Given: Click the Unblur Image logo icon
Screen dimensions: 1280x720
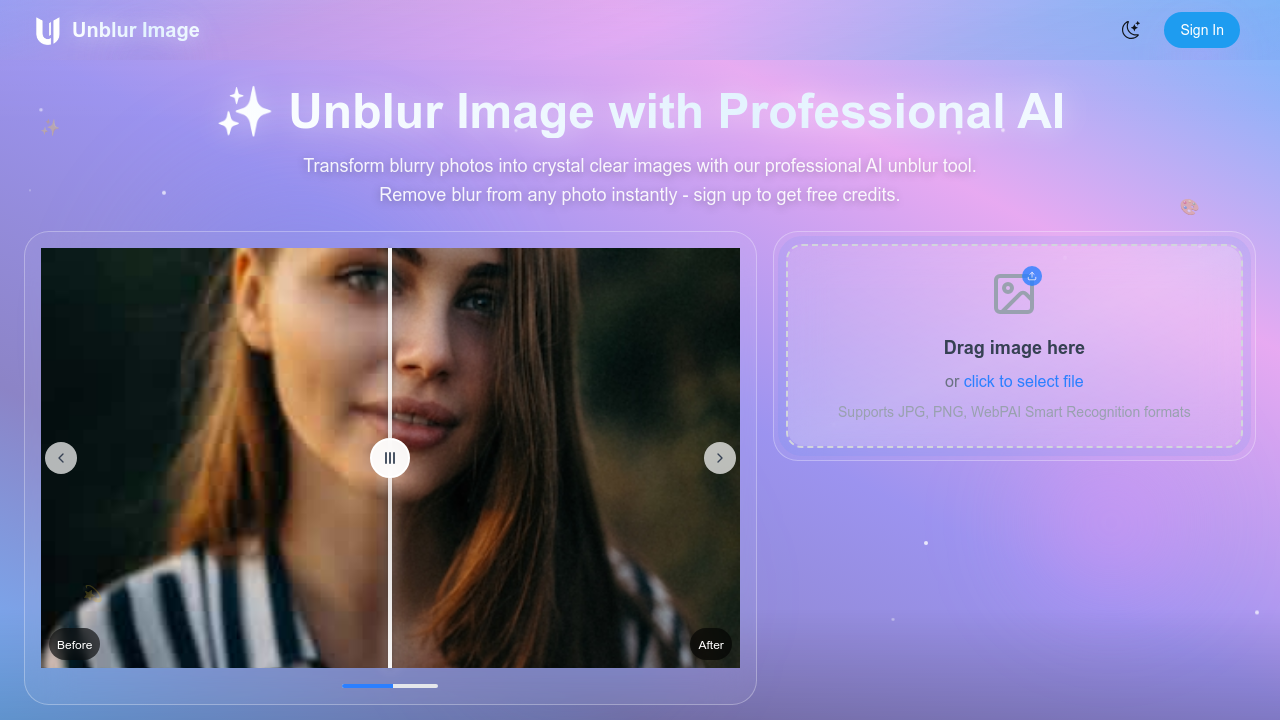Looking at the screenshot, I should 47,30.
